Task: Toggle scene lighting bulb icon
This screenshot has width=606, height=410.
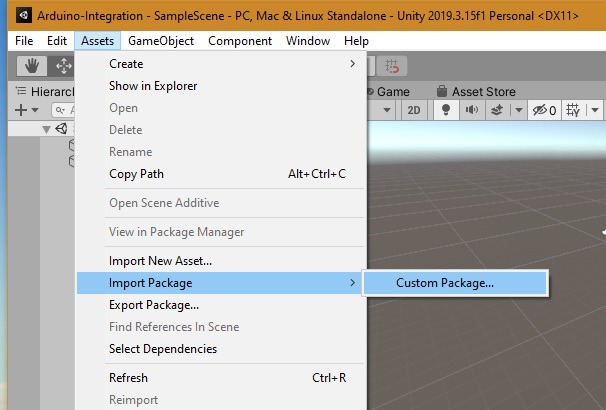Action: (446, 110)
